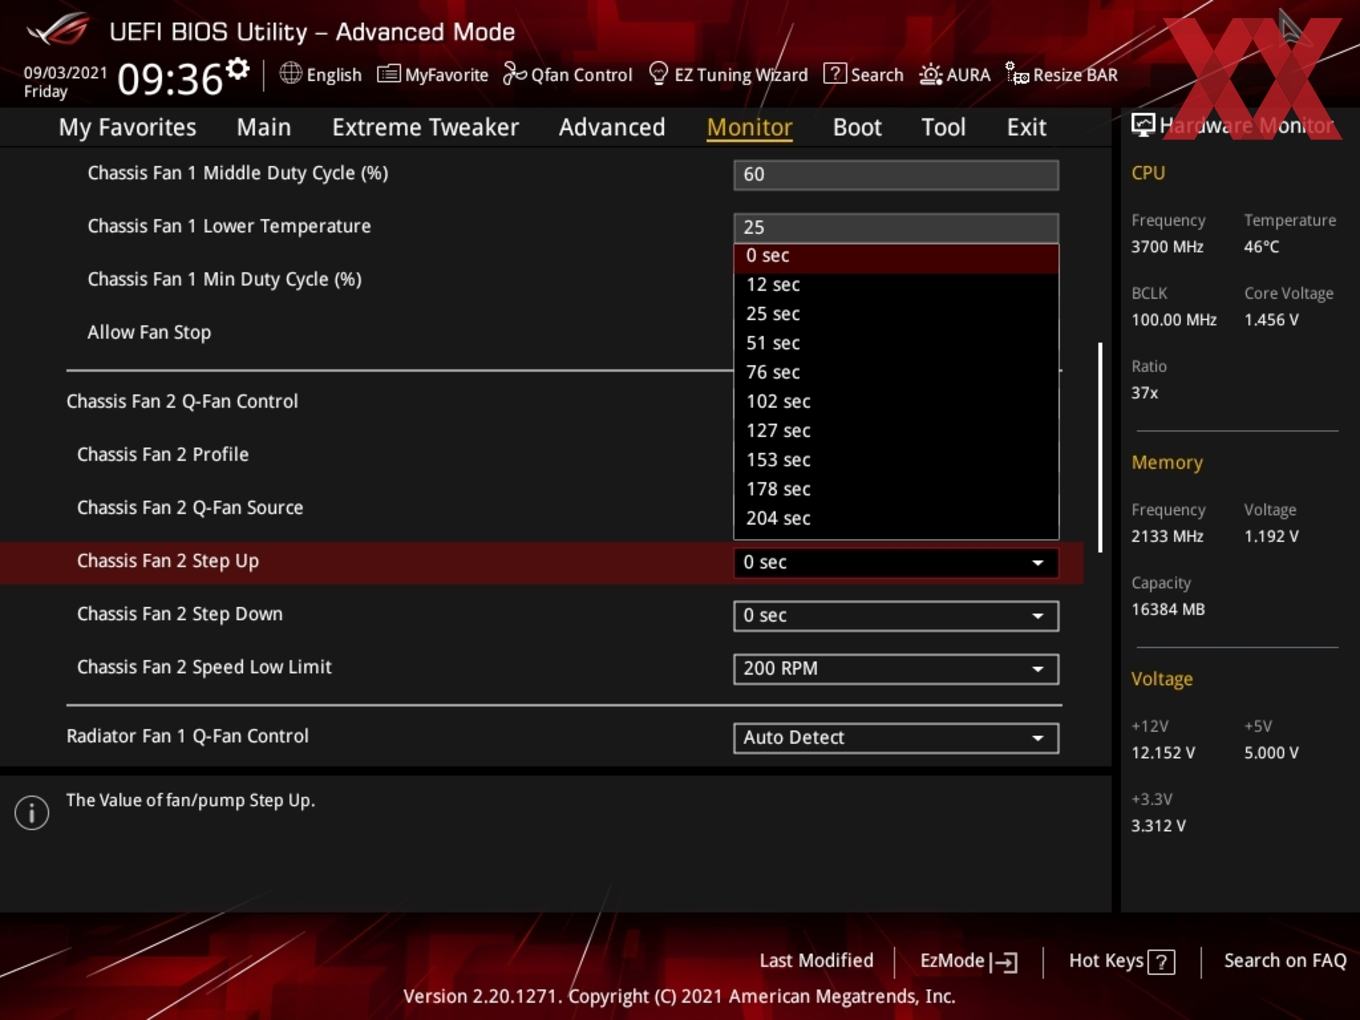Edit Chassis Fan 1 Middle Duty Cycle field
Viewport: 1360px width, 1020px height.
click(x=896, y=175)
